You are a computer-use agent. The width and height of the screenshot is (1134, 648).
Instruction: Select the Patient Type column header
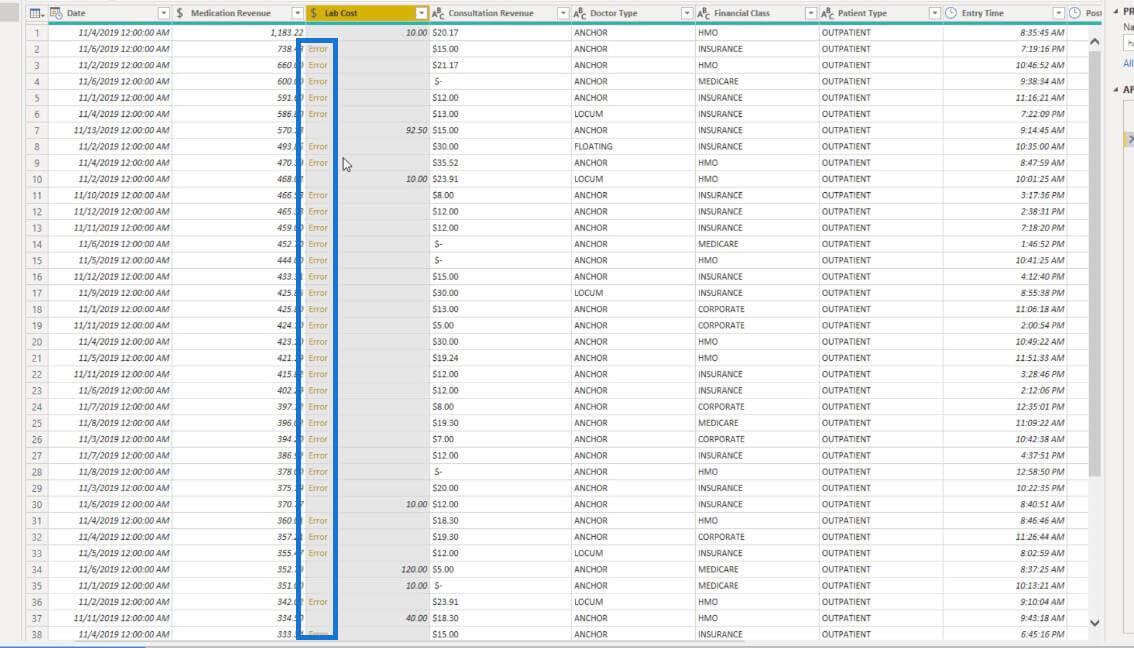pos(881,13)
